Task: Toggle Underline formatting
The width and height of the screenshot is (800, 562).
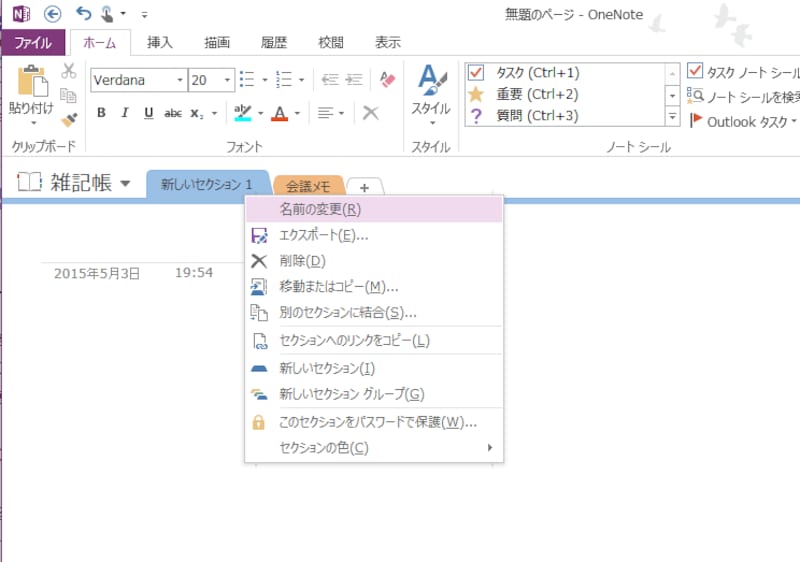Action: [148, 113]
